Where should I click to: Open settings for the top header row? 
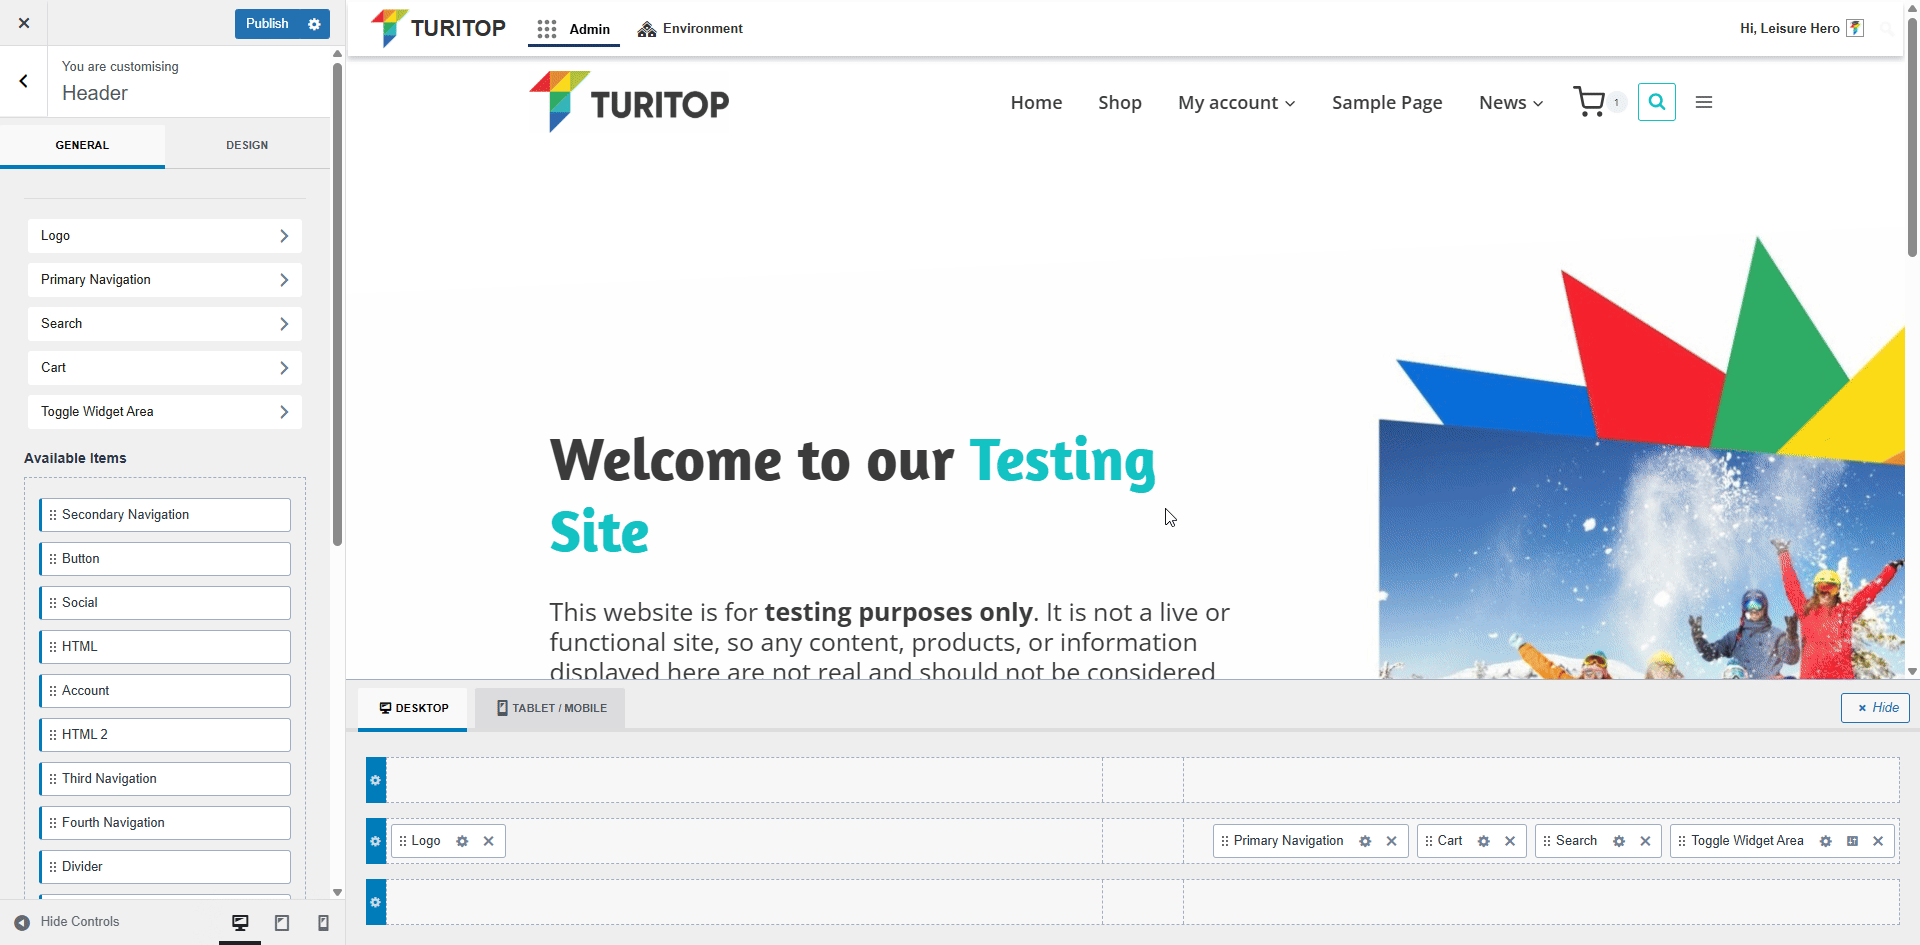point(376,780)
